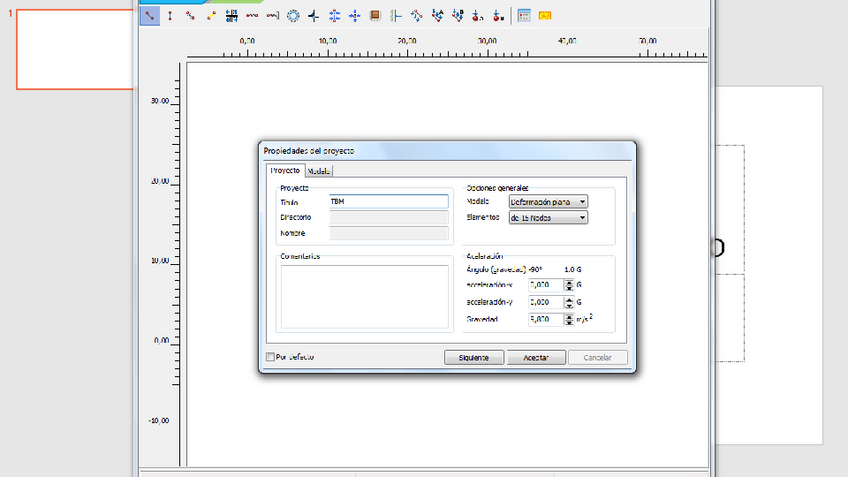Open material sets brown book icon
Viewport: 848px width, 477px height.
coord(375,15)
